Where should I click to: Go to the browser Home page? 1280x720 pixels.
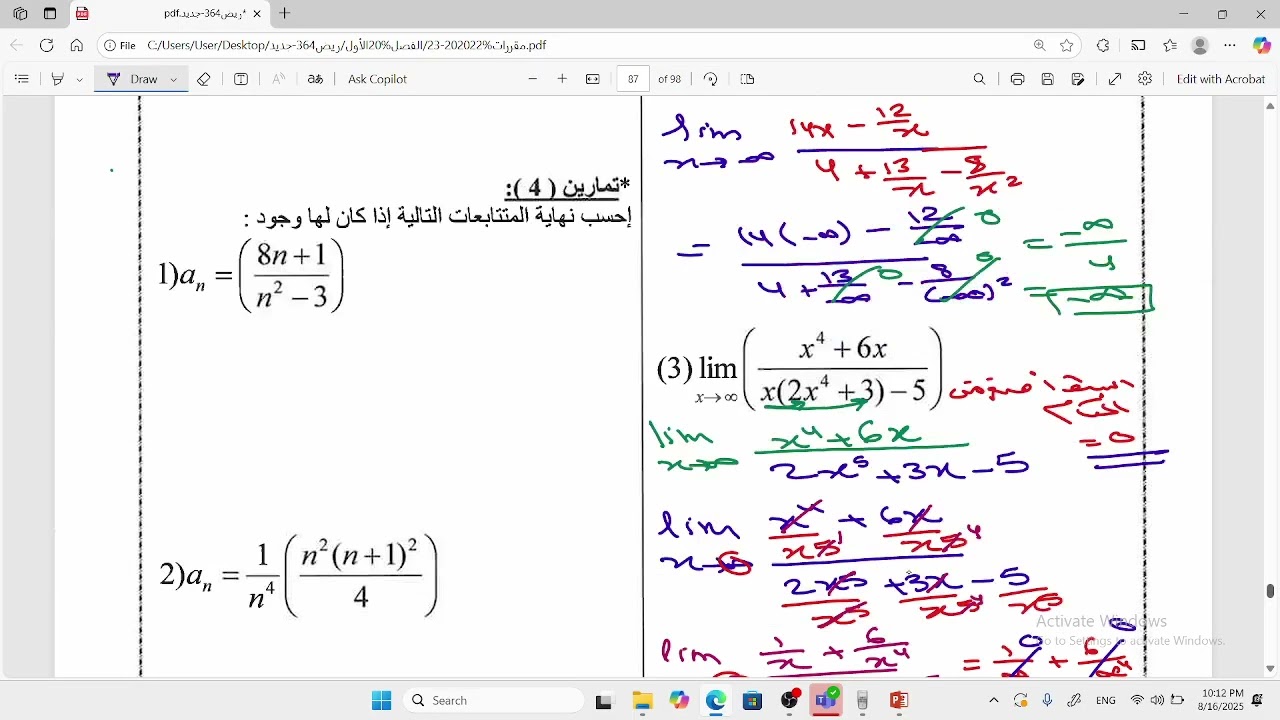tap(76, 45)
